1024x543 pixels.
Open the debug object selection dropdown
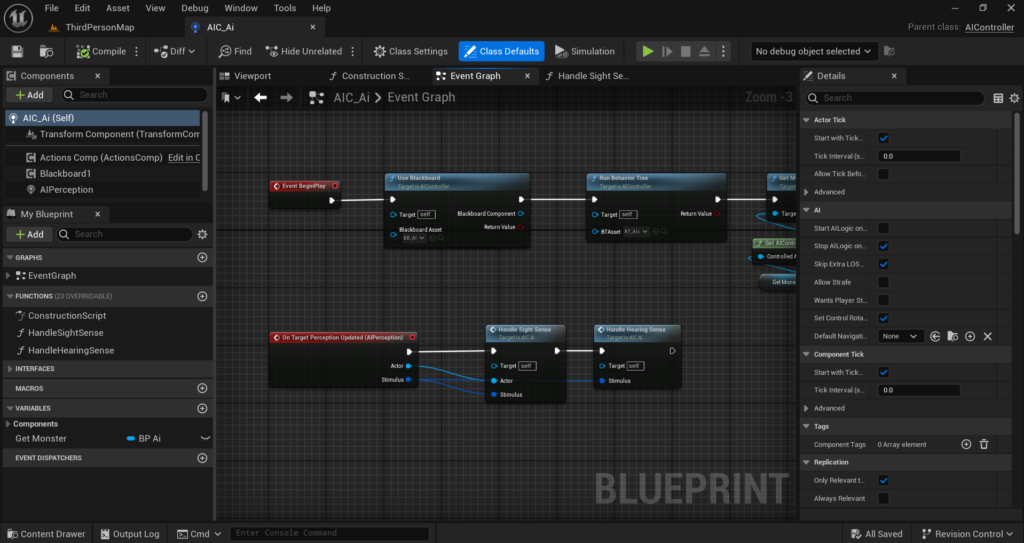point(812,51)
